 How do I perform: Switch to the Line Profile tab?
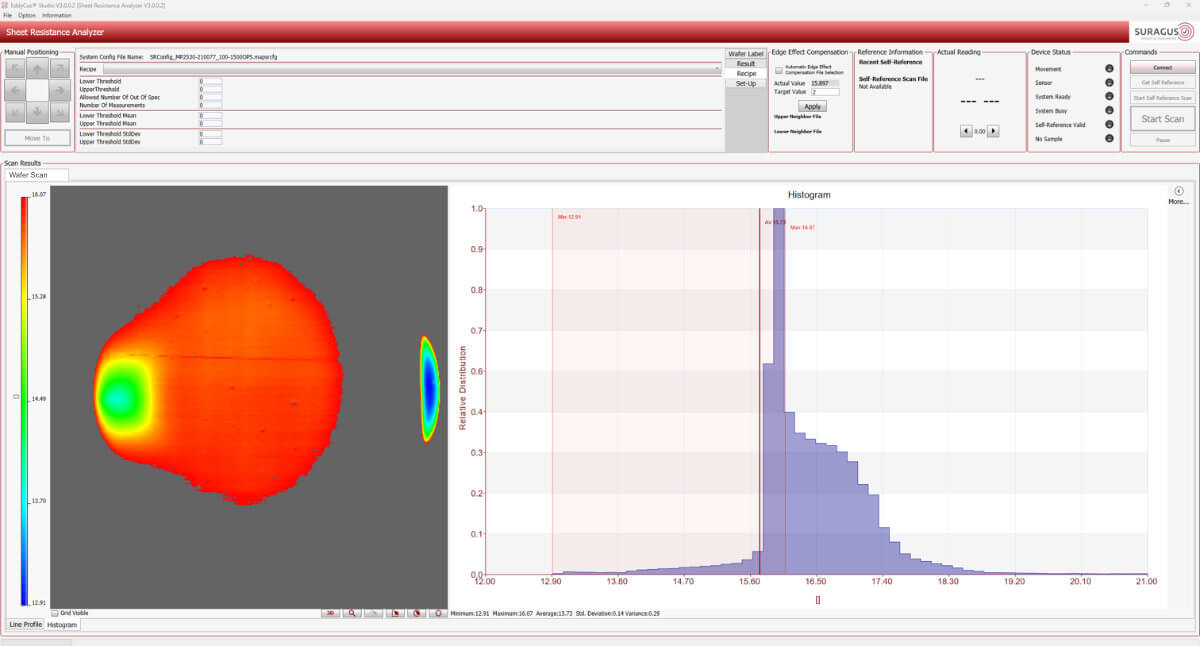click(x=27, y=624)
